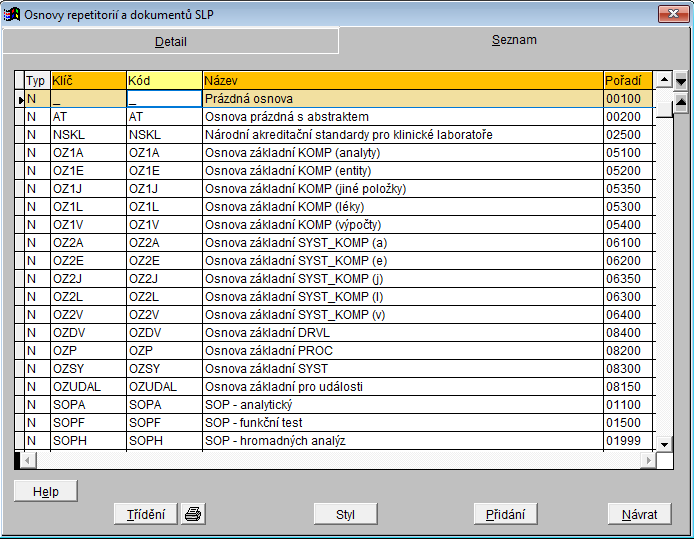Open Help with the Help button
Viewport: 694px width, 540px height.
click(45, 491)
